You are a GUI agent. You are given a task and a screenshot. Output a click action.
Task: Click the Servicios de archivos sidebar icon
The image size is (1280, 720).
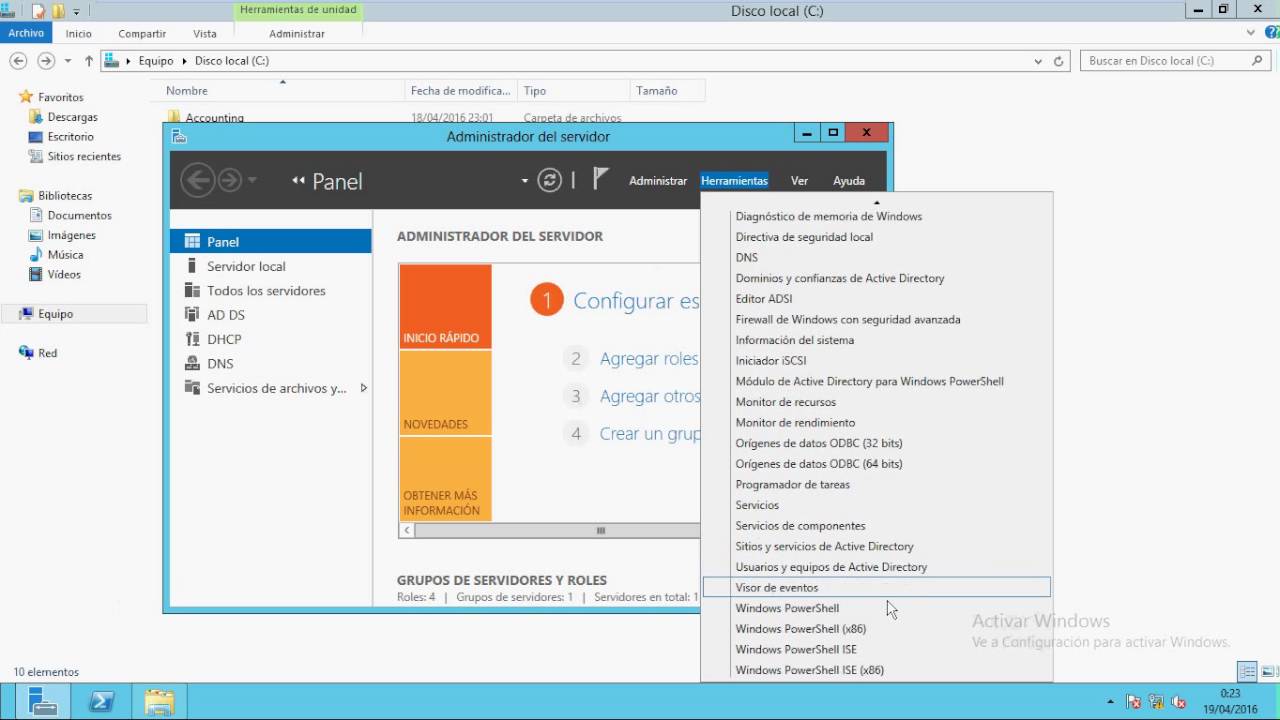coord(192,388)
